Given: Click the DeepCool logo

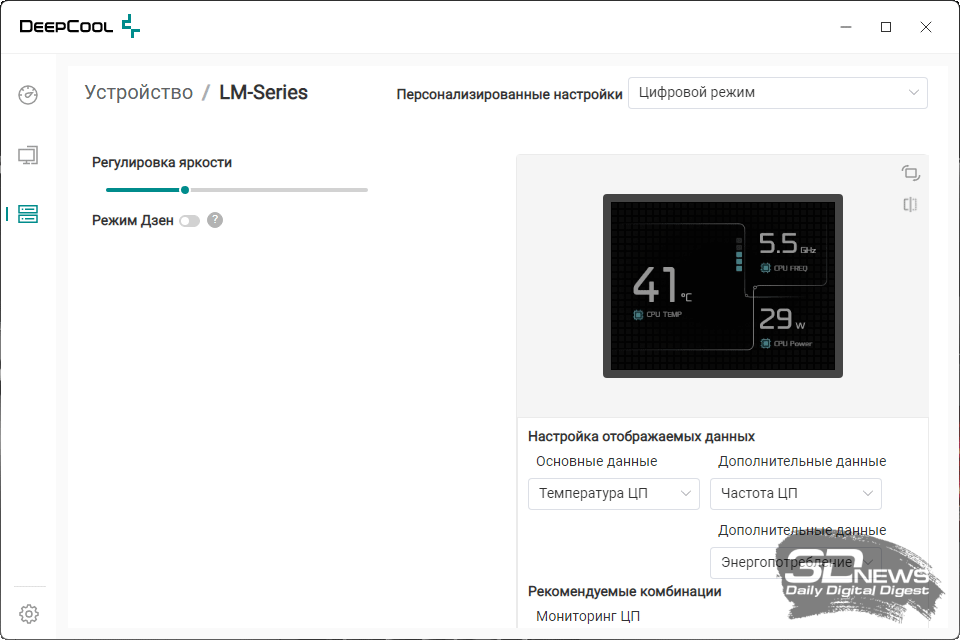Looking at the screenshot, I should click(80, 27).
